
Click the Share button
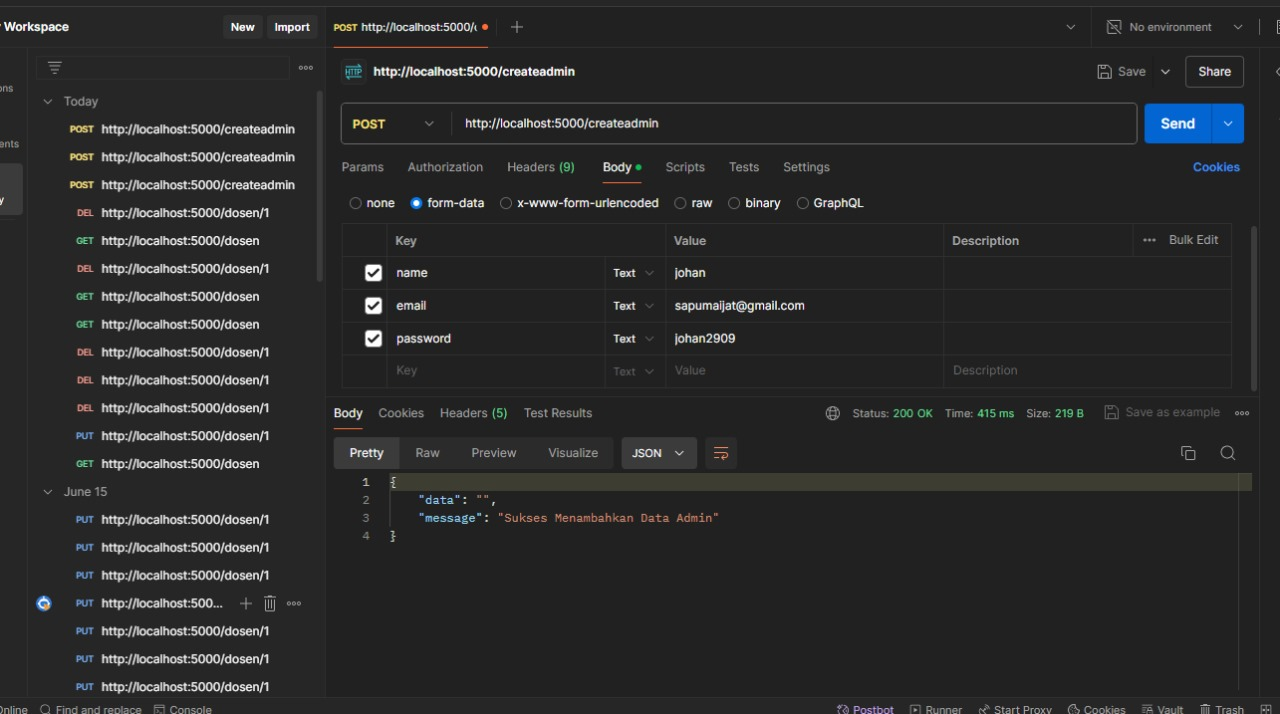pos(1215,72)
